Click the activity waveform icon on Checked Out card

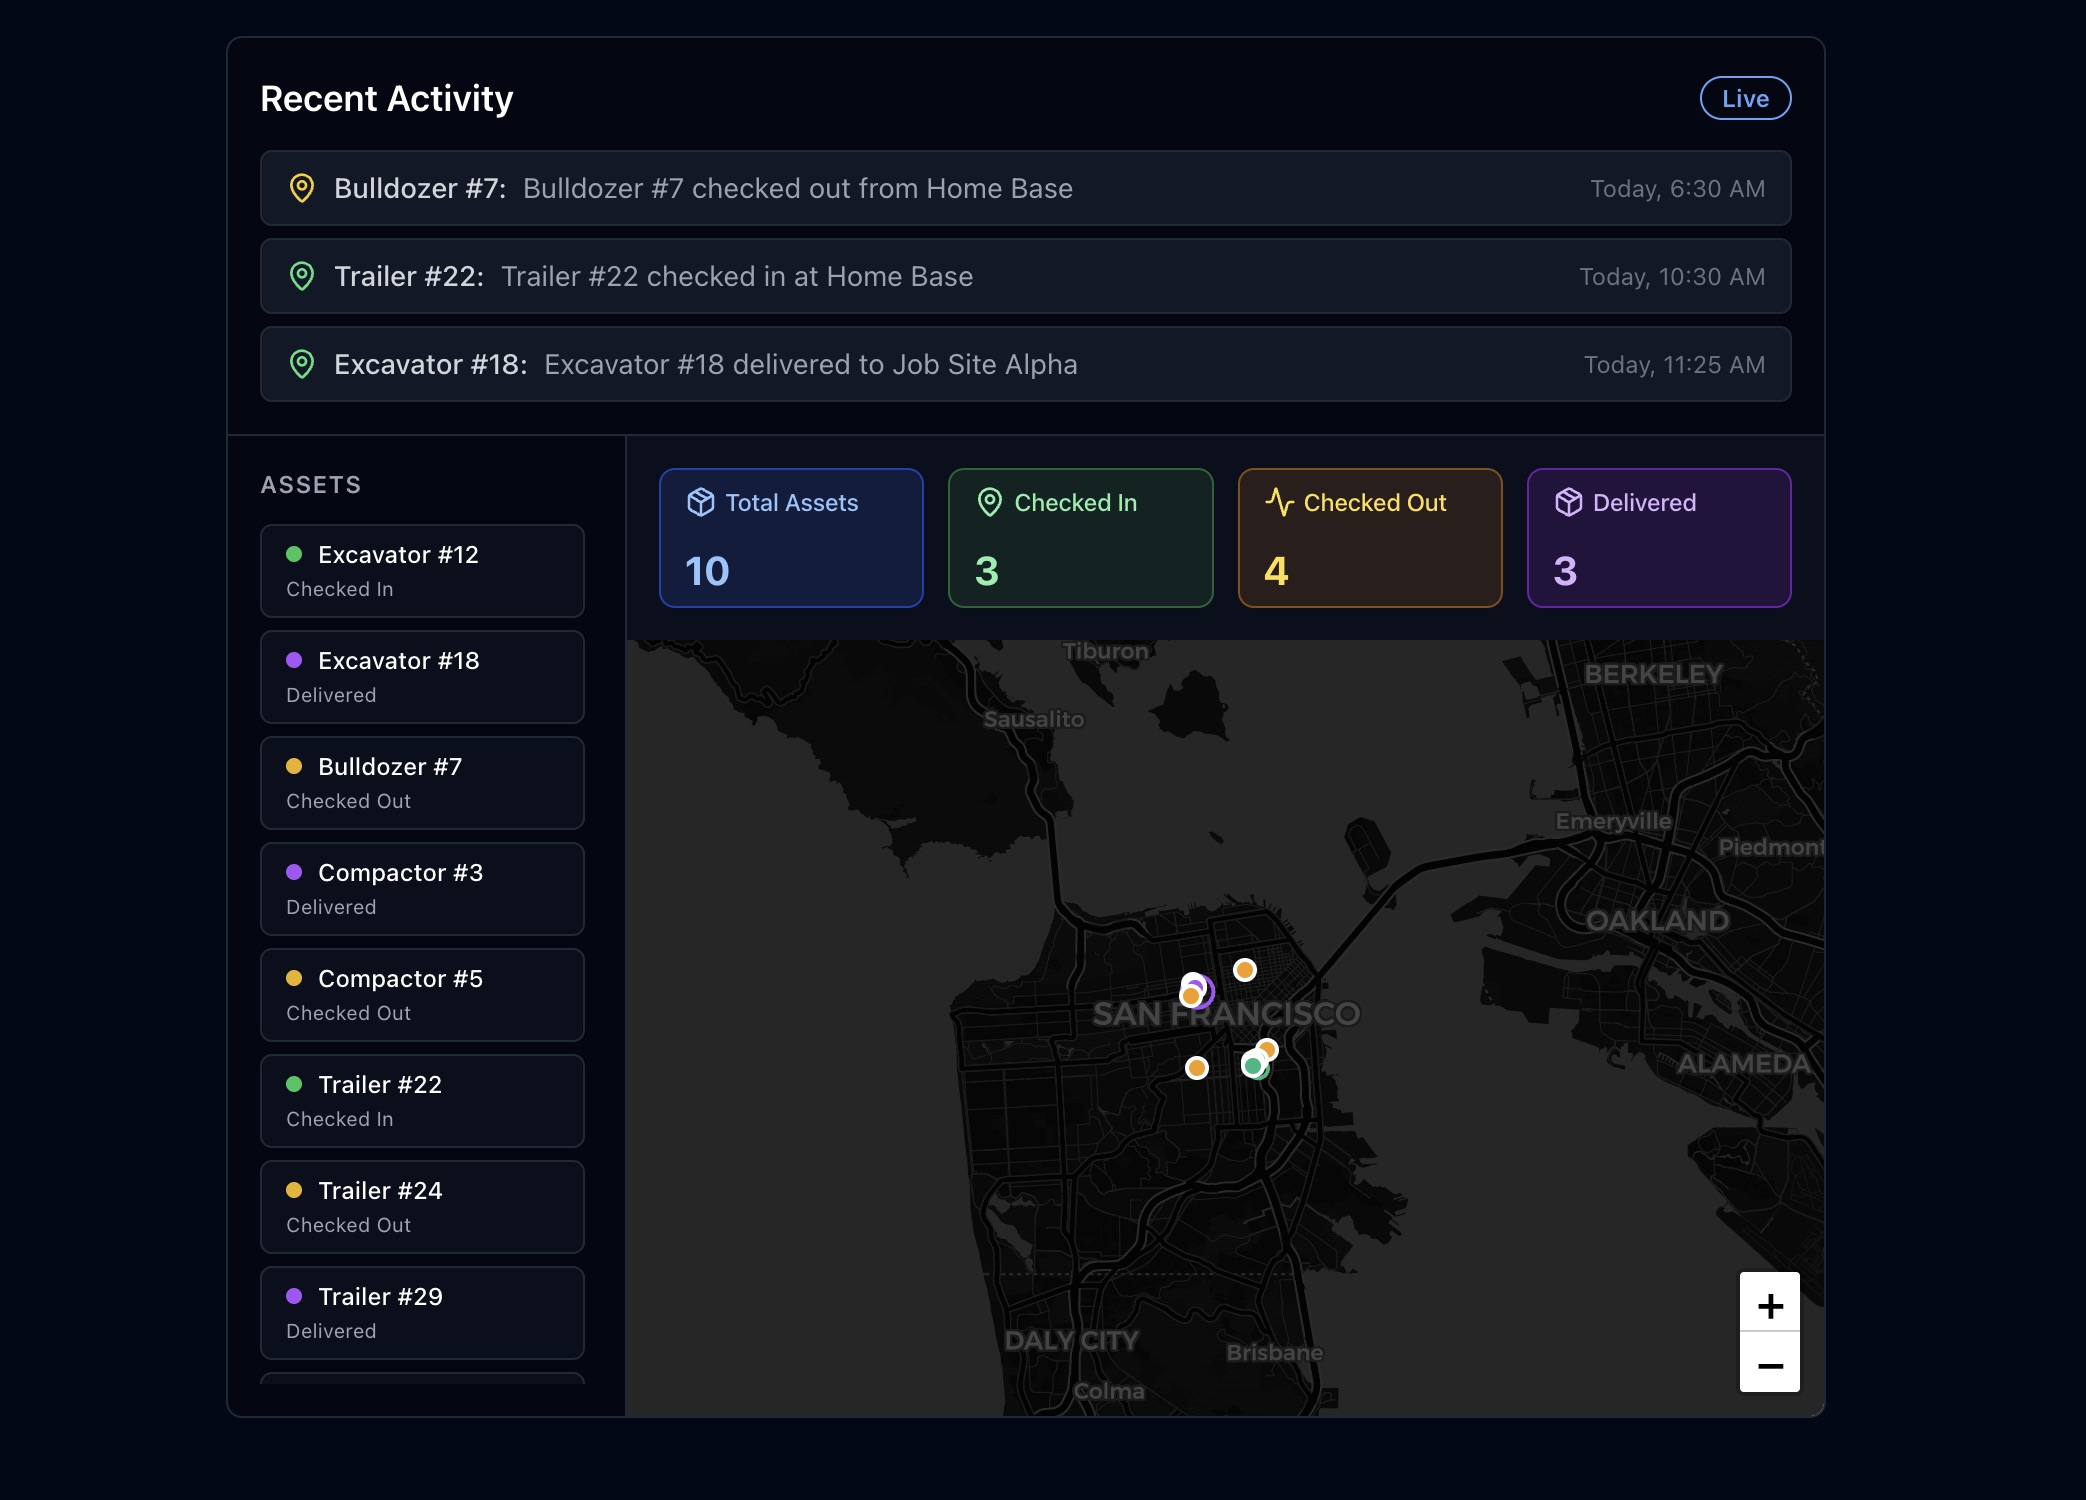[1280, 502]
